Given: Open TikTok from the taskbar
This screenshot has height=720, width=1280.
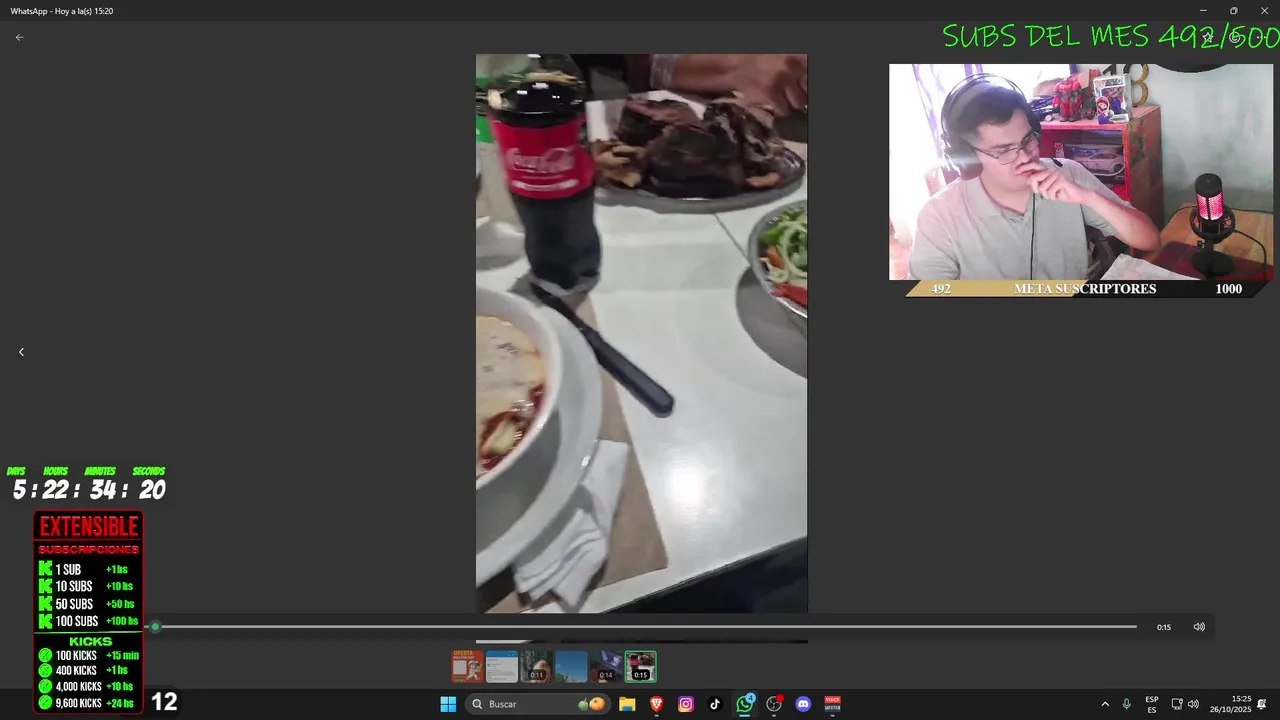Looking at the screenshot, I should [x=715, y=704].
